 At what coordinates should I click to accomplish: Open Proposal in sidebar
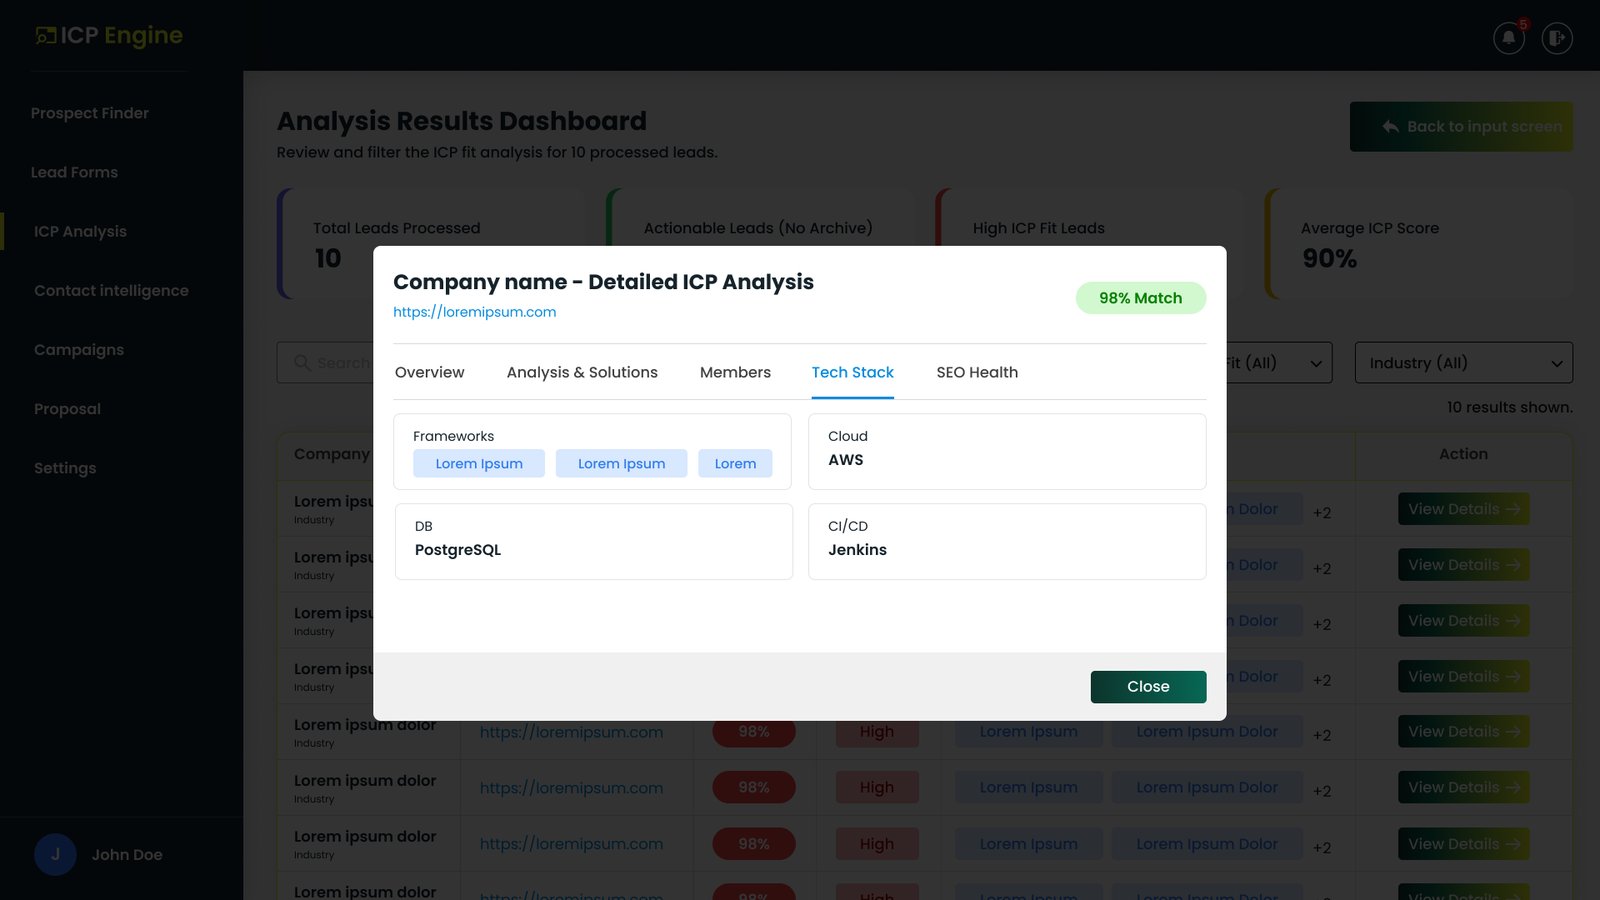[67, 408]
